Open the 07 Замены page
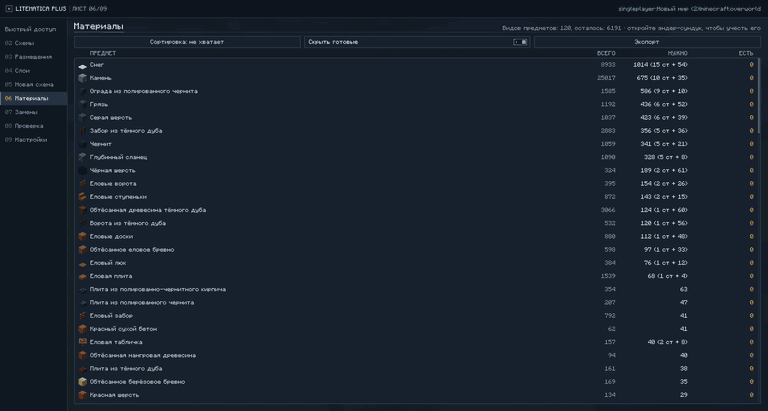 33,112
